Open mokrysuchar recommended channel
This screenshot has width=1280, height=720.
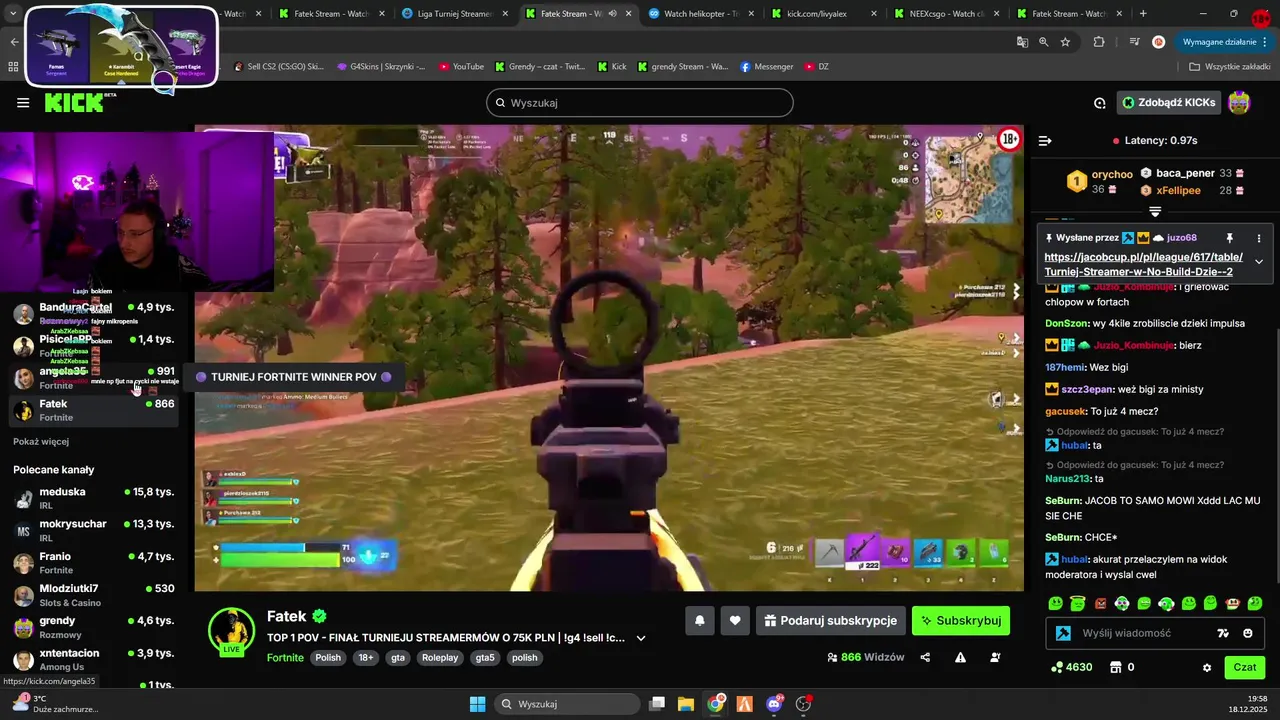94,530
